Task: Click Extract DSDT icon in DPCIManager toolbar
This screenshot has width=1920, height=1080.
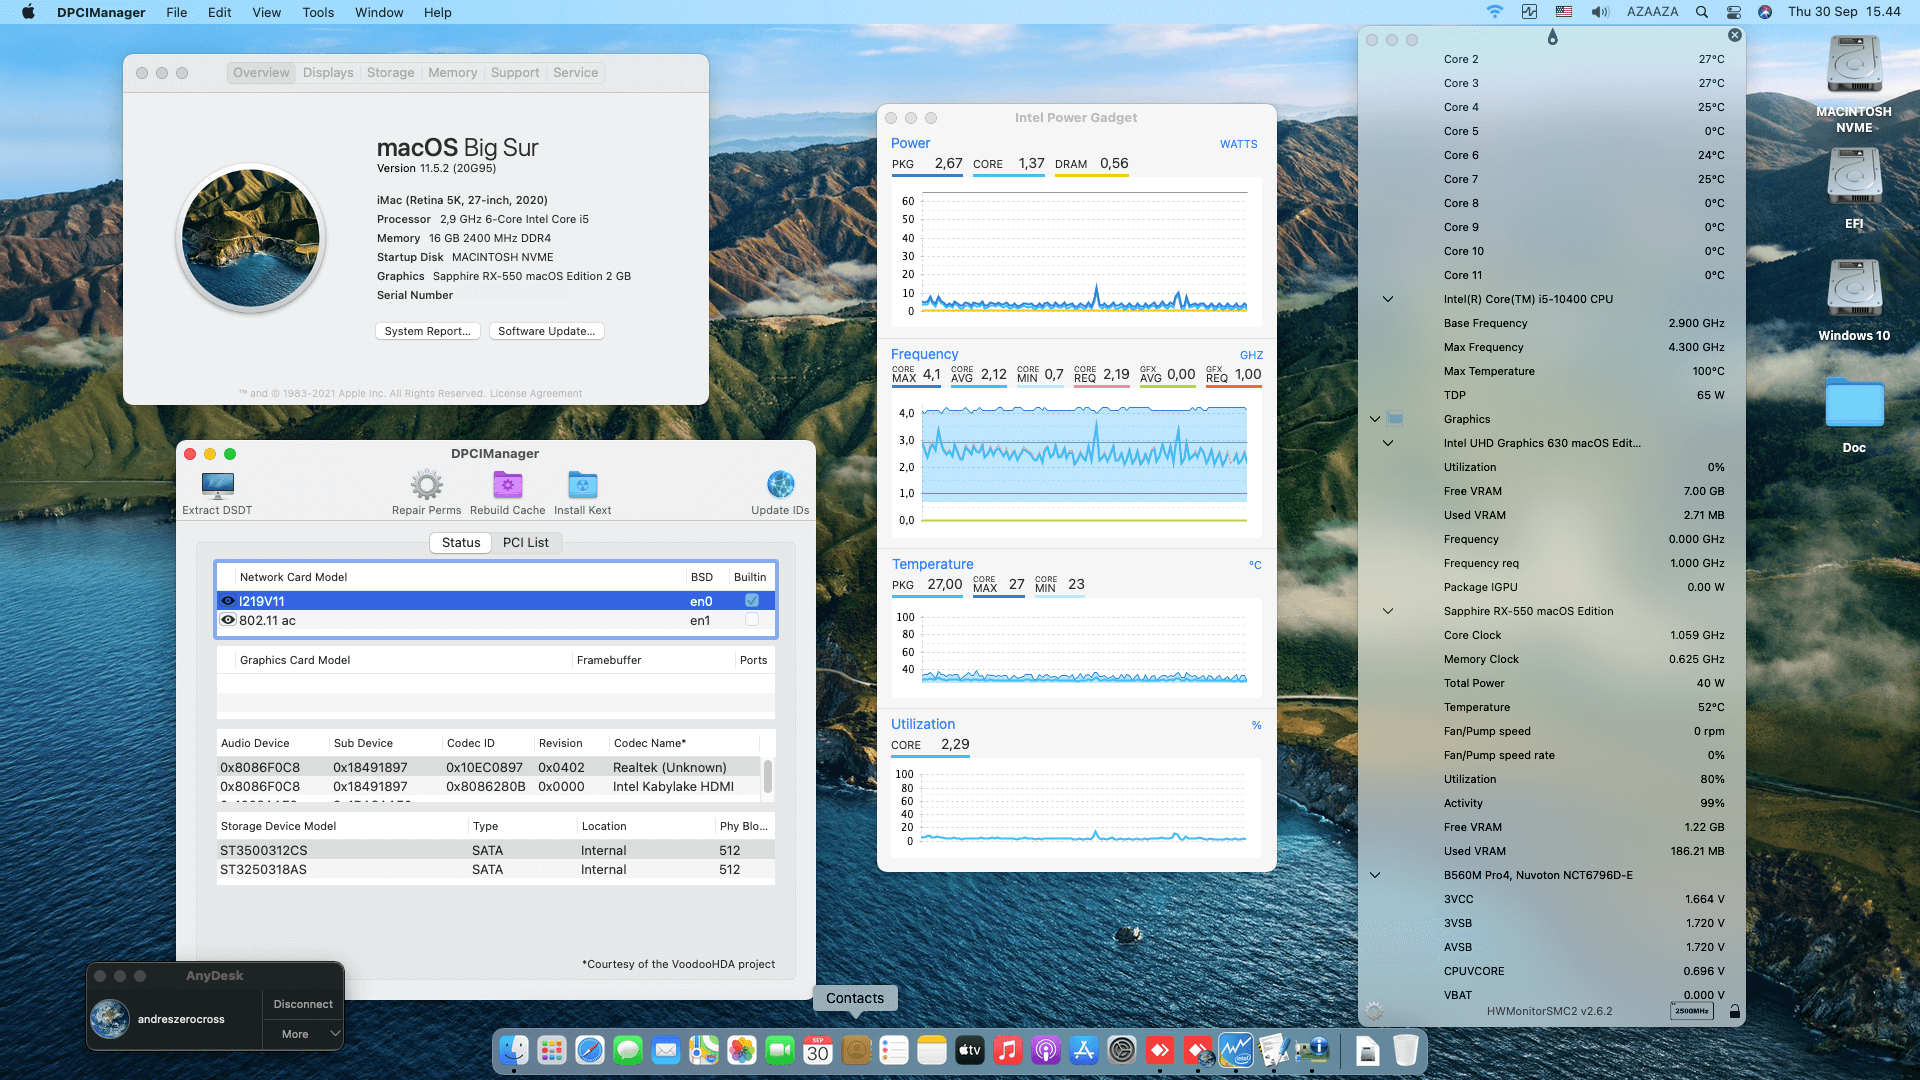Action: pyautogui.click(x=217, y=486)
